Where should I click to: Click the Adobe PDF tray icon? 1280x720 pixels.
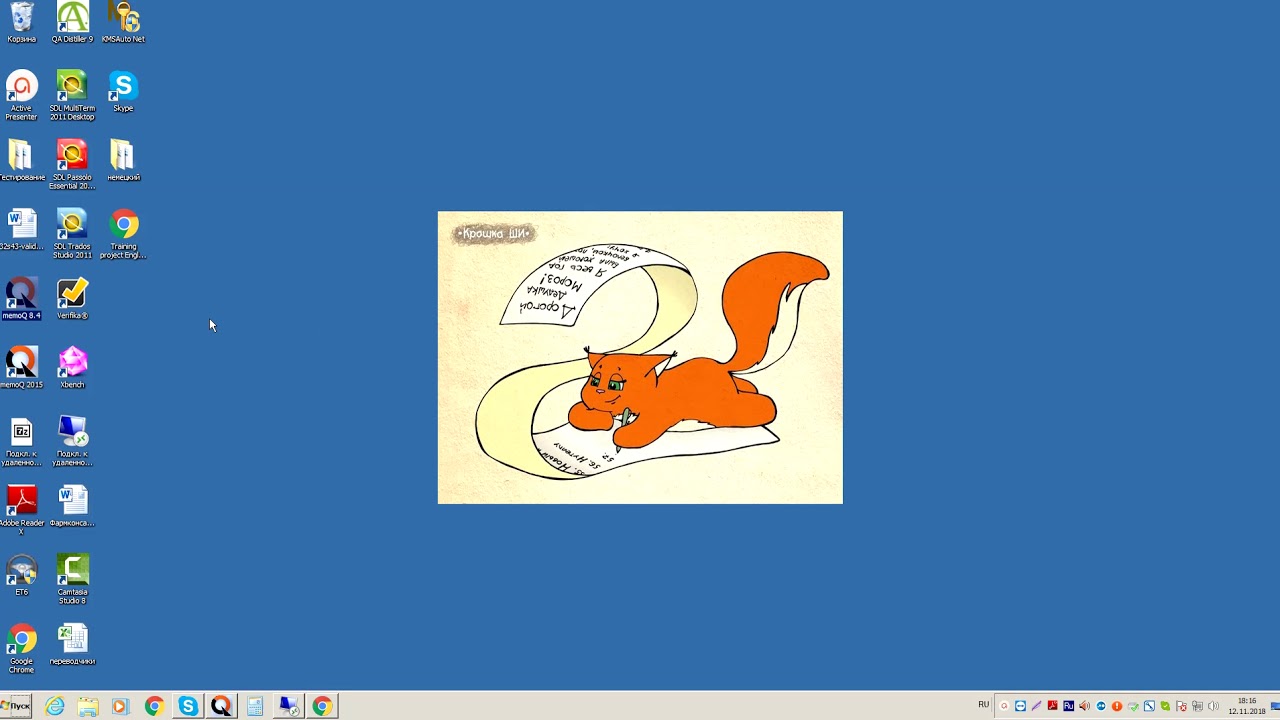click(x=1052, y=706)
